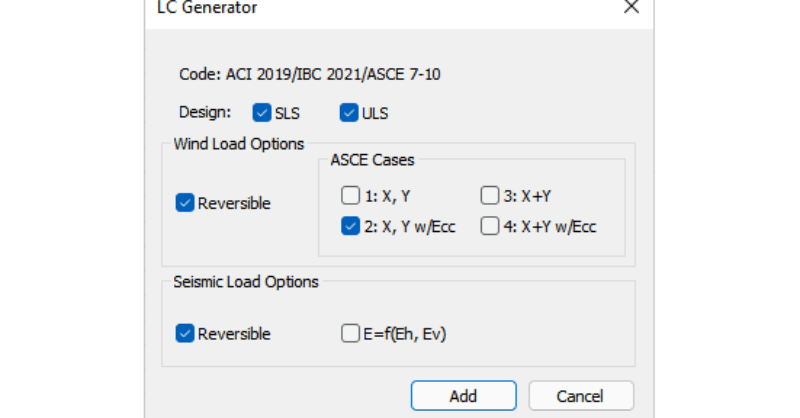Viewport: 800px width, 418px height.
Task: Click the LC Generator title bar text
Action: point(207,7)
